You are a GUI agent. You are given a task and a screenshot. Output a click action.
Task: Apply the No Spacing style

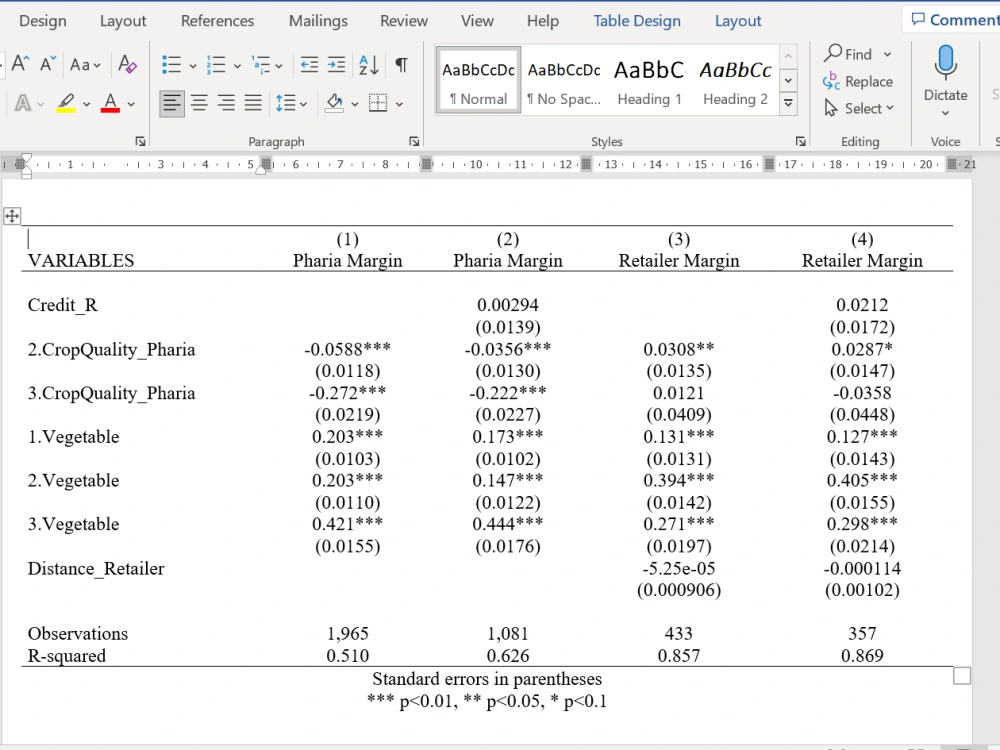point(564,81)
